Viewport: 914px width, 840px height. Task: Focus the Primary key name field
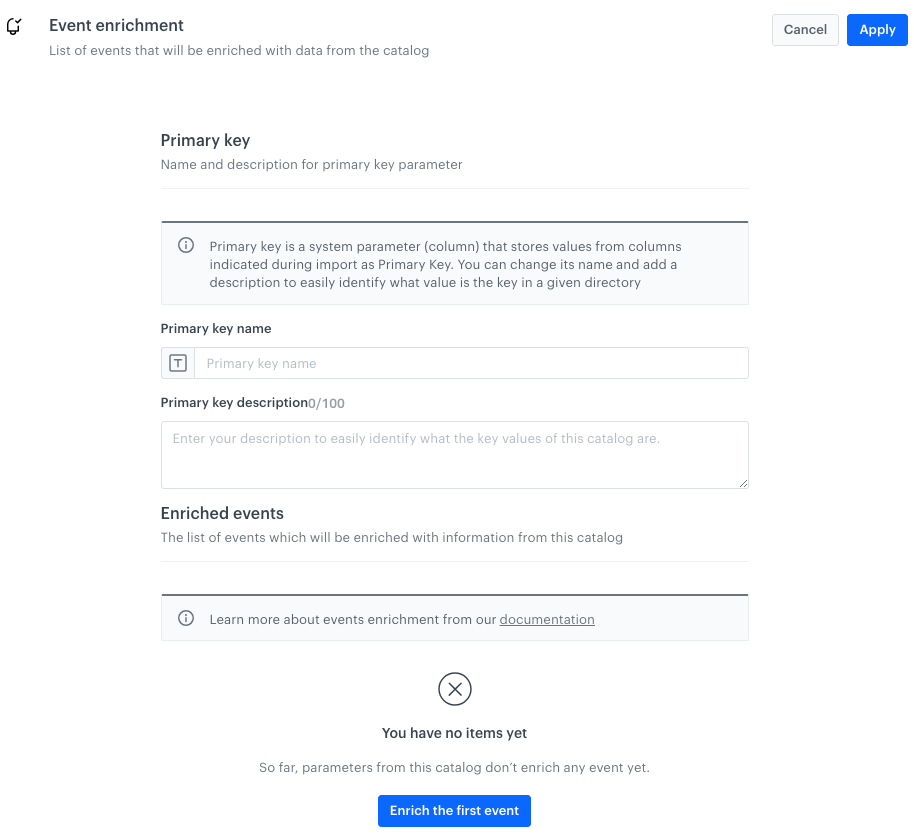(470, 363)
